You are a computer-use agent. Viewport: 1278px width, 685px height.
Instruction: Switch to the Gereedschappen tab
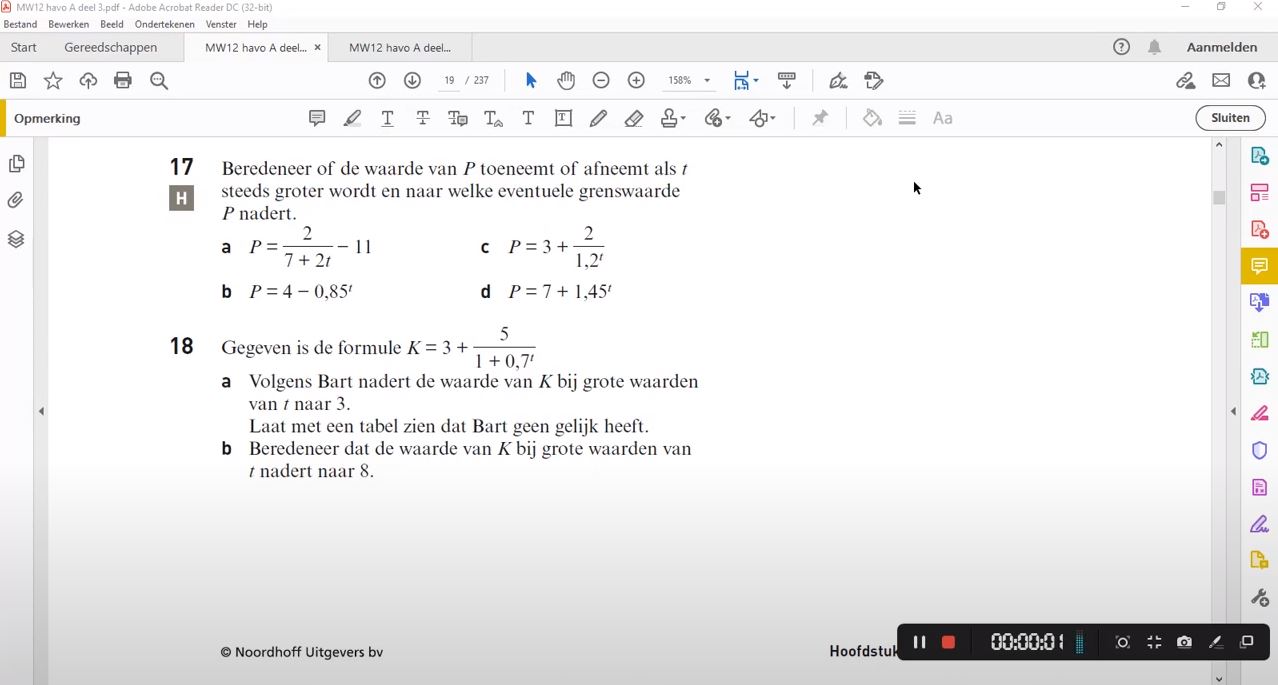111,47
